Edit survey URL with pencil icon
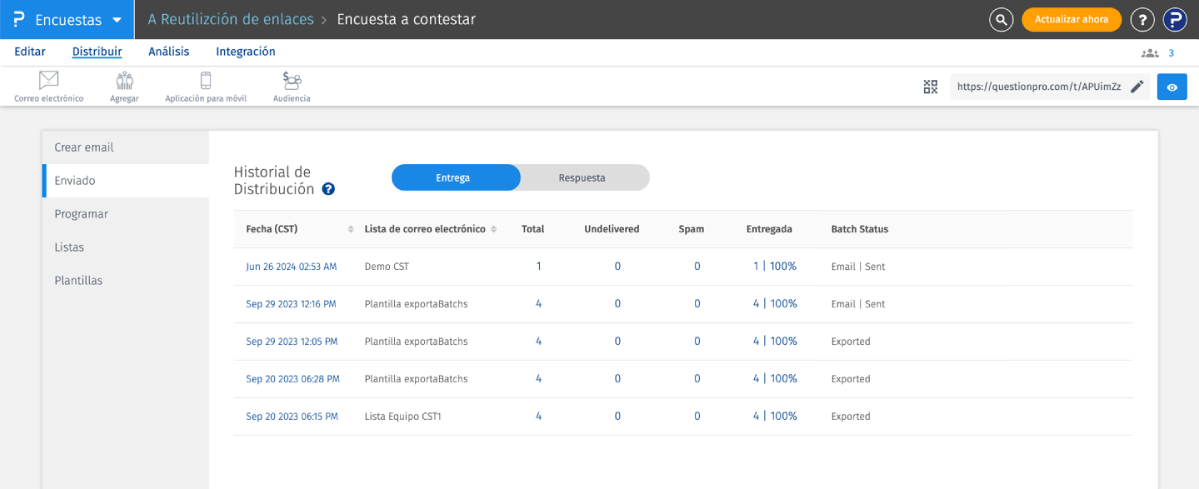 (x=1136, y=87)
